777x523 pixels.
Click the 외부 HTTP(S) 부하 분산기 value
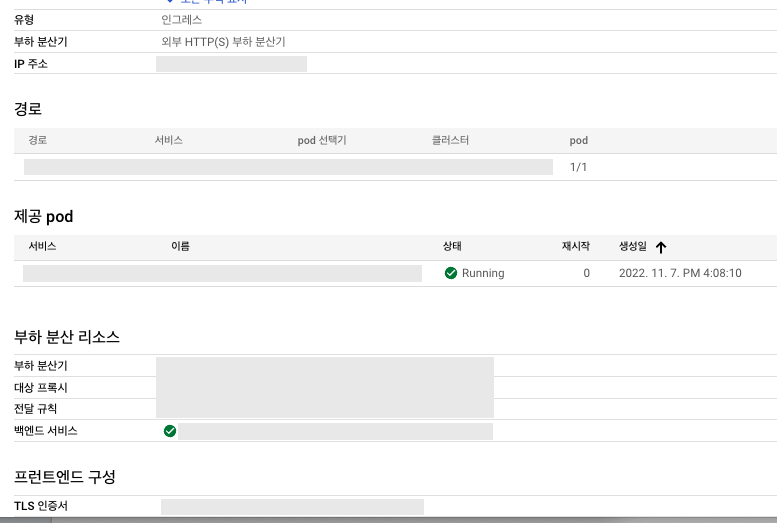tap(230, 42)
